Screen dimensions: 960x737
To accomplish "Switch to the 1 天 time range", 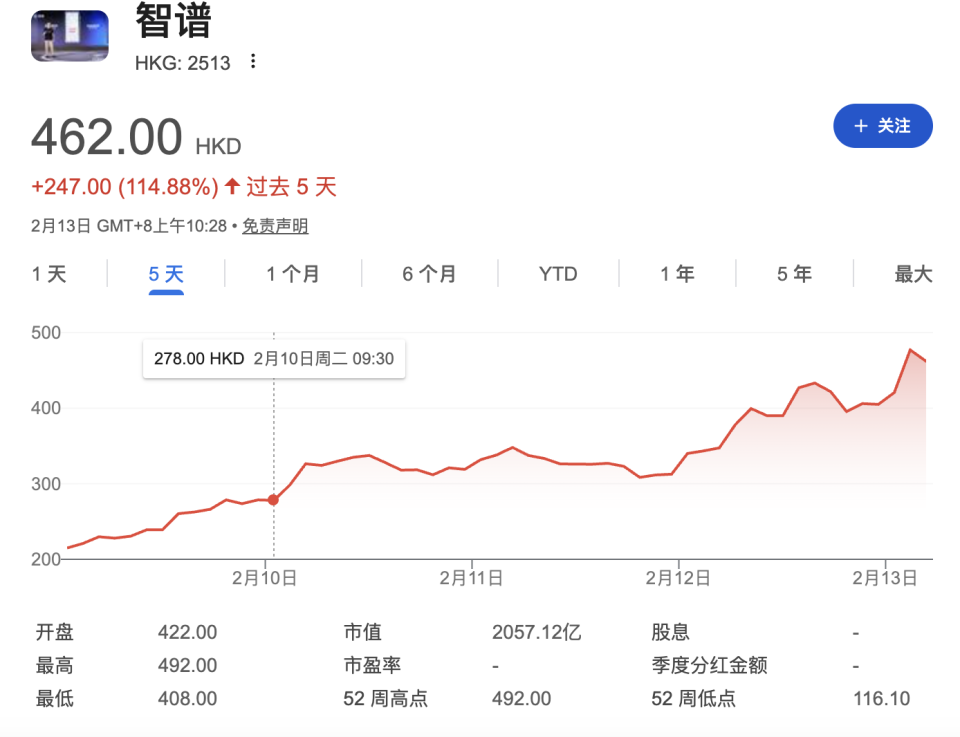I will coord(49,274).
